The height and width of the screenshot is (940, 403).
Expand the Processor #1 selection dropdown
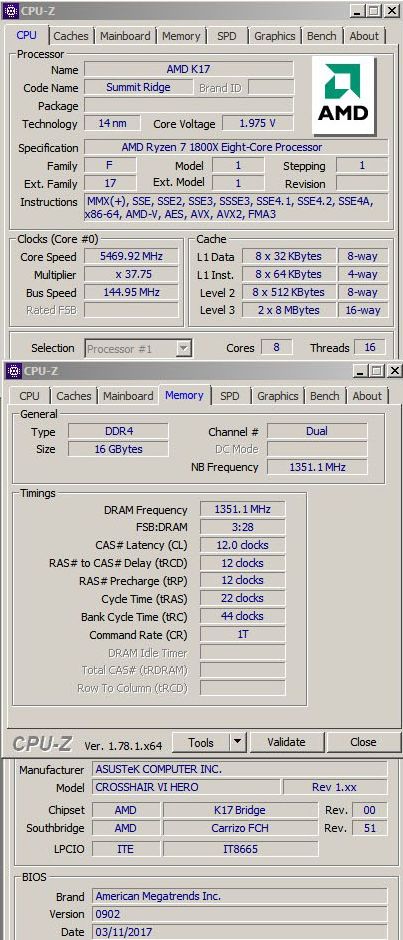tap(185, 348)
